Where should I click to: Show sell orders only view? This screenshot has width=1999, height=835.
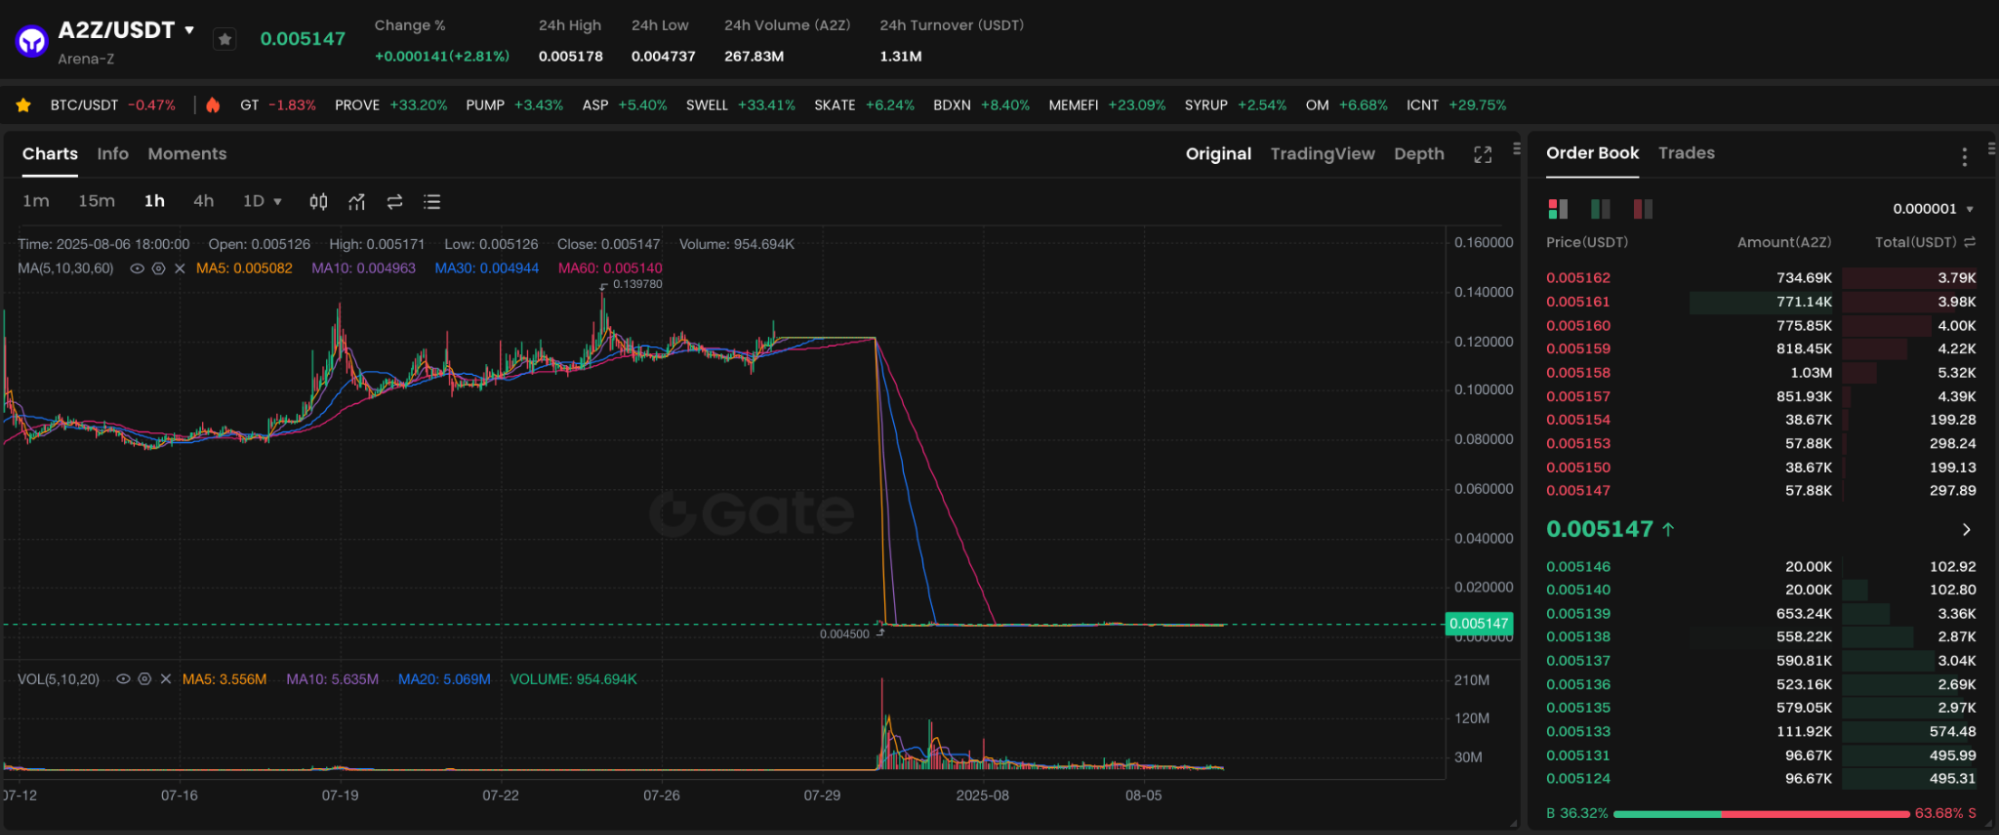[1643, 209]
